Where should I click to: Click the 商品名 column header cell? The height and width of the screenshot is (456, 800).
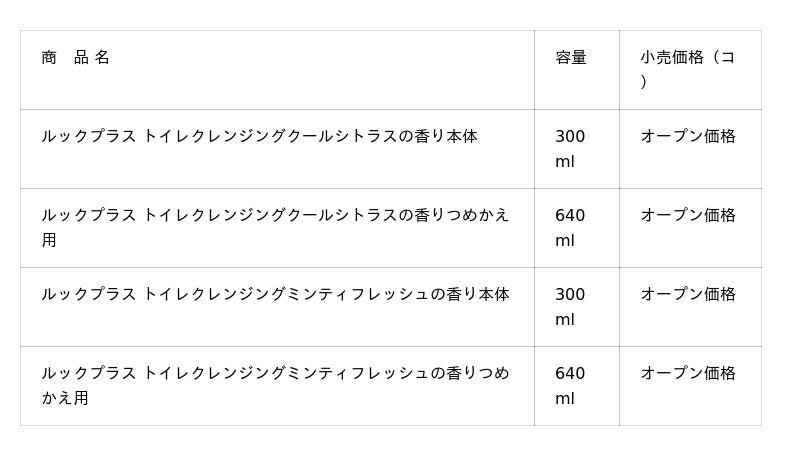[x=76, y=58]
